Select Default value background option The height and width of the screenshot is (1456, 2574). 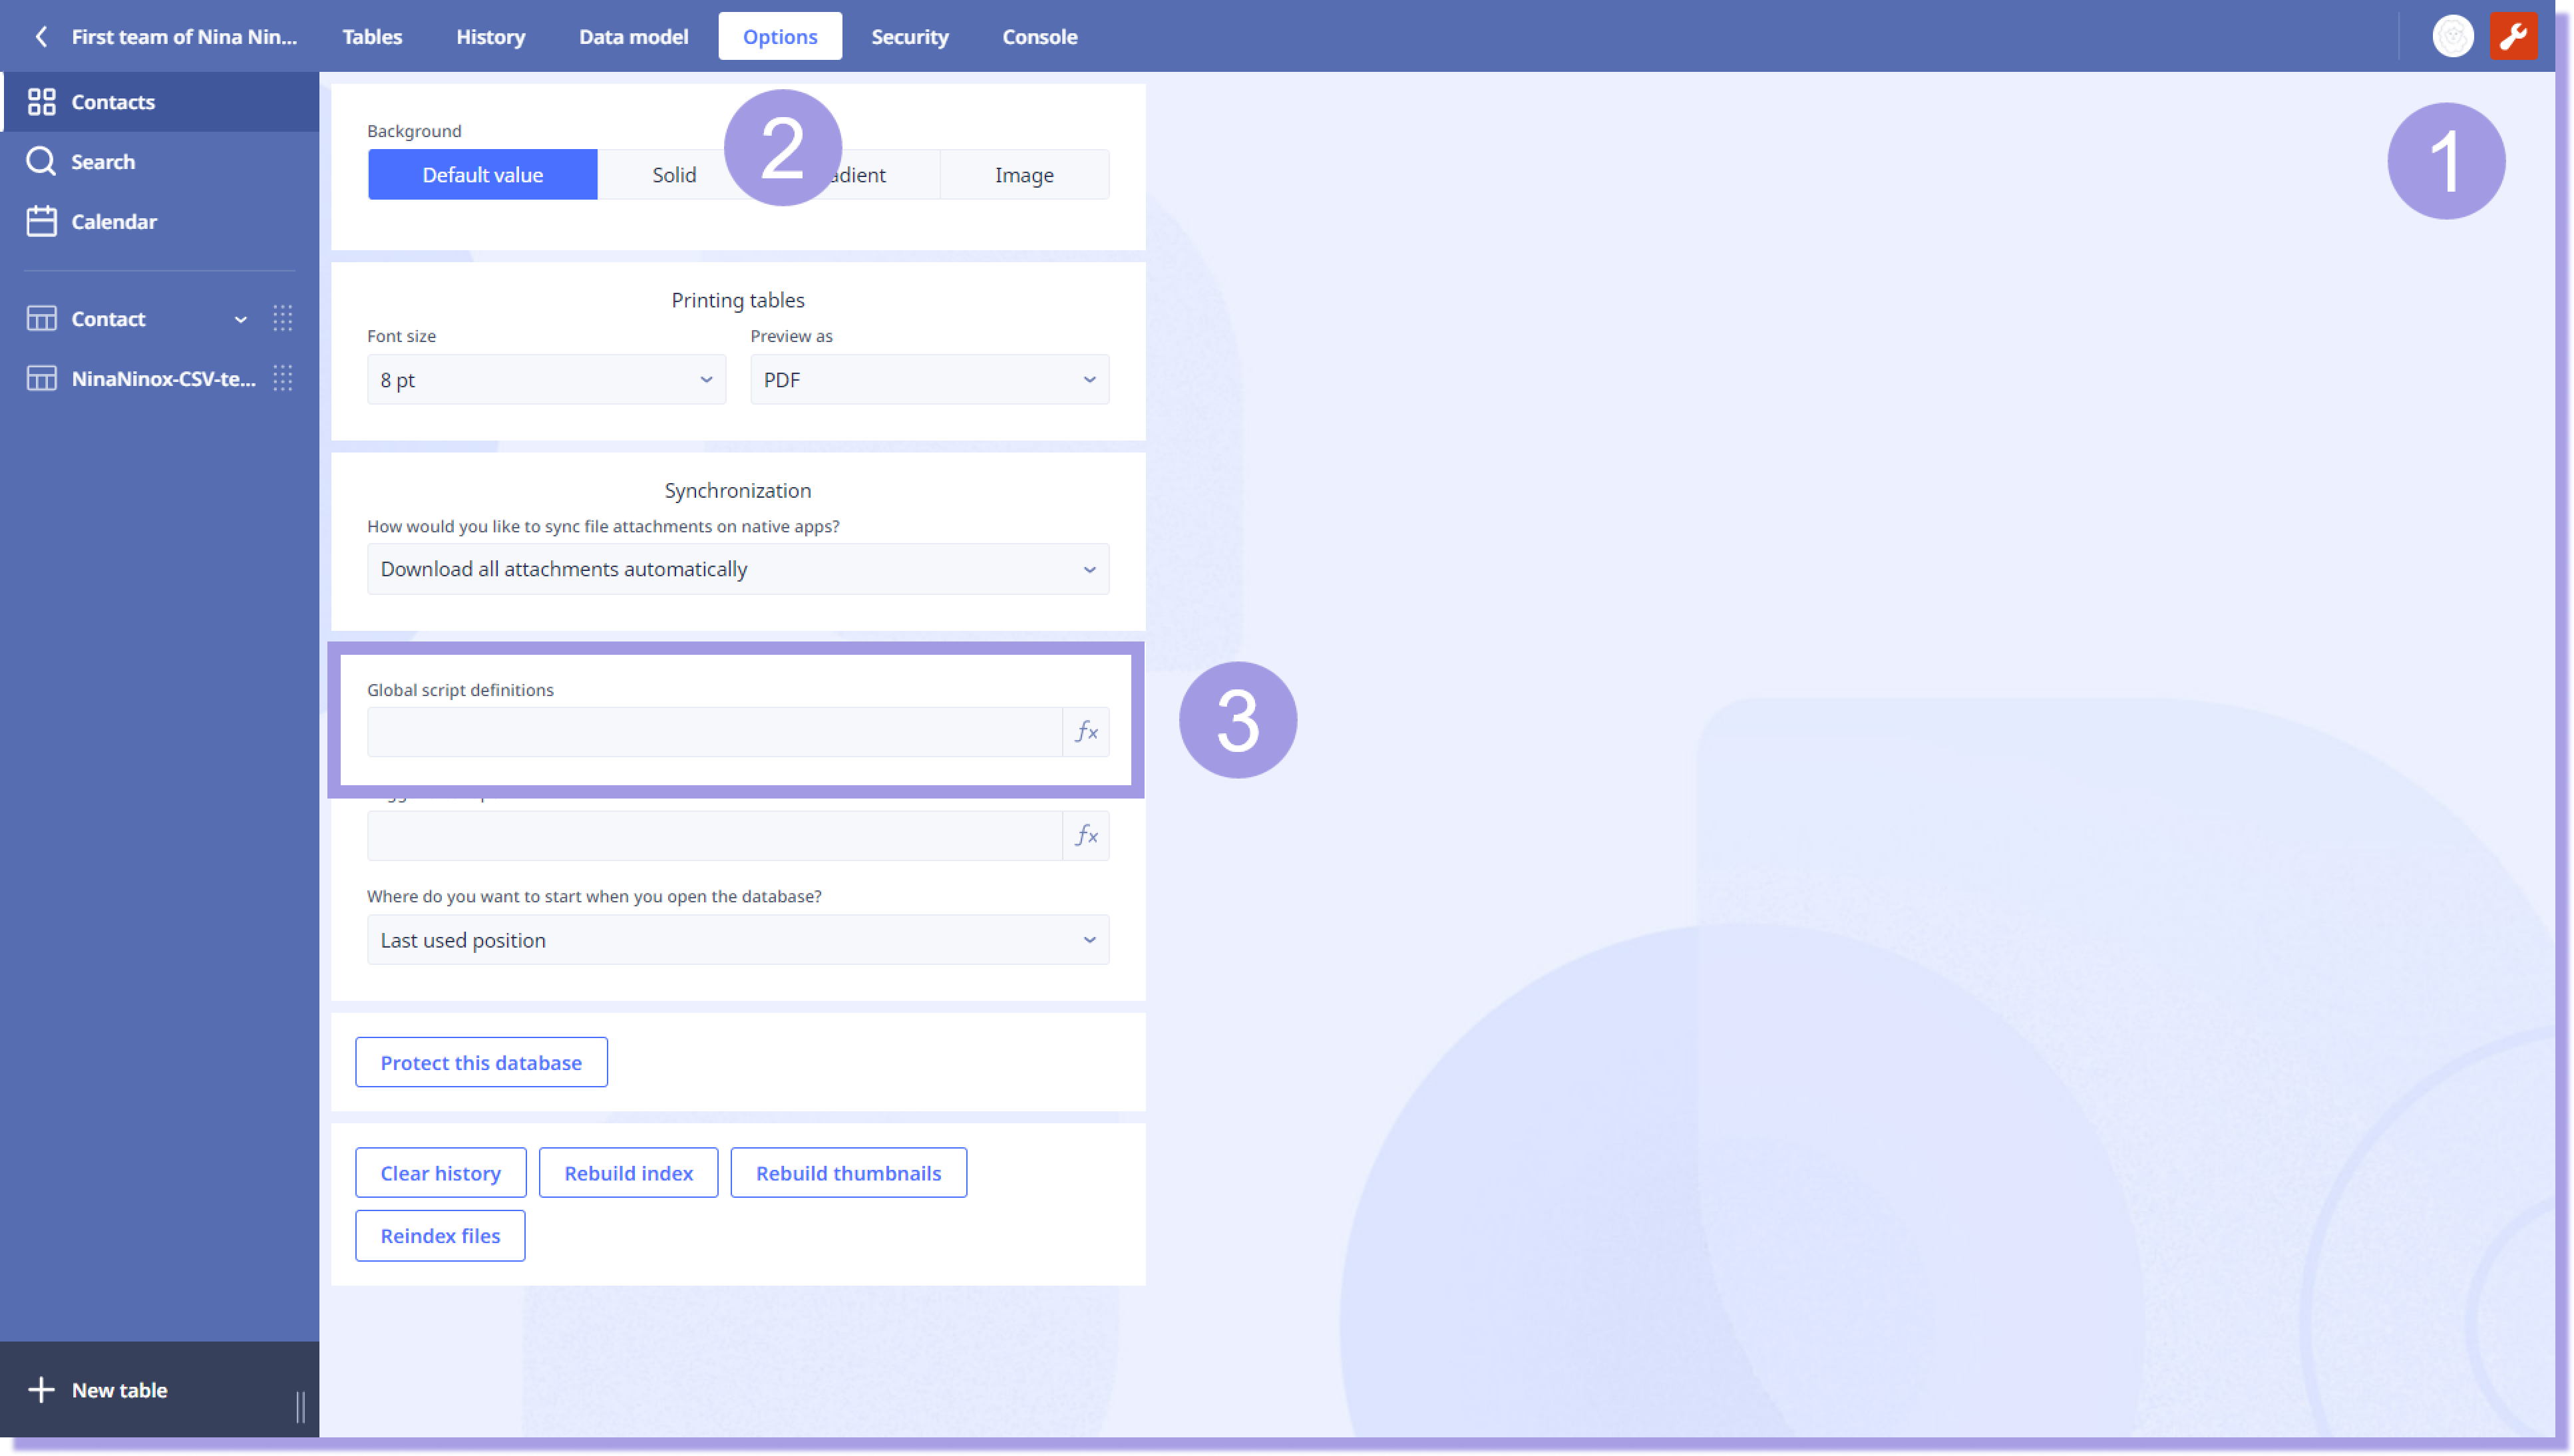483,175
